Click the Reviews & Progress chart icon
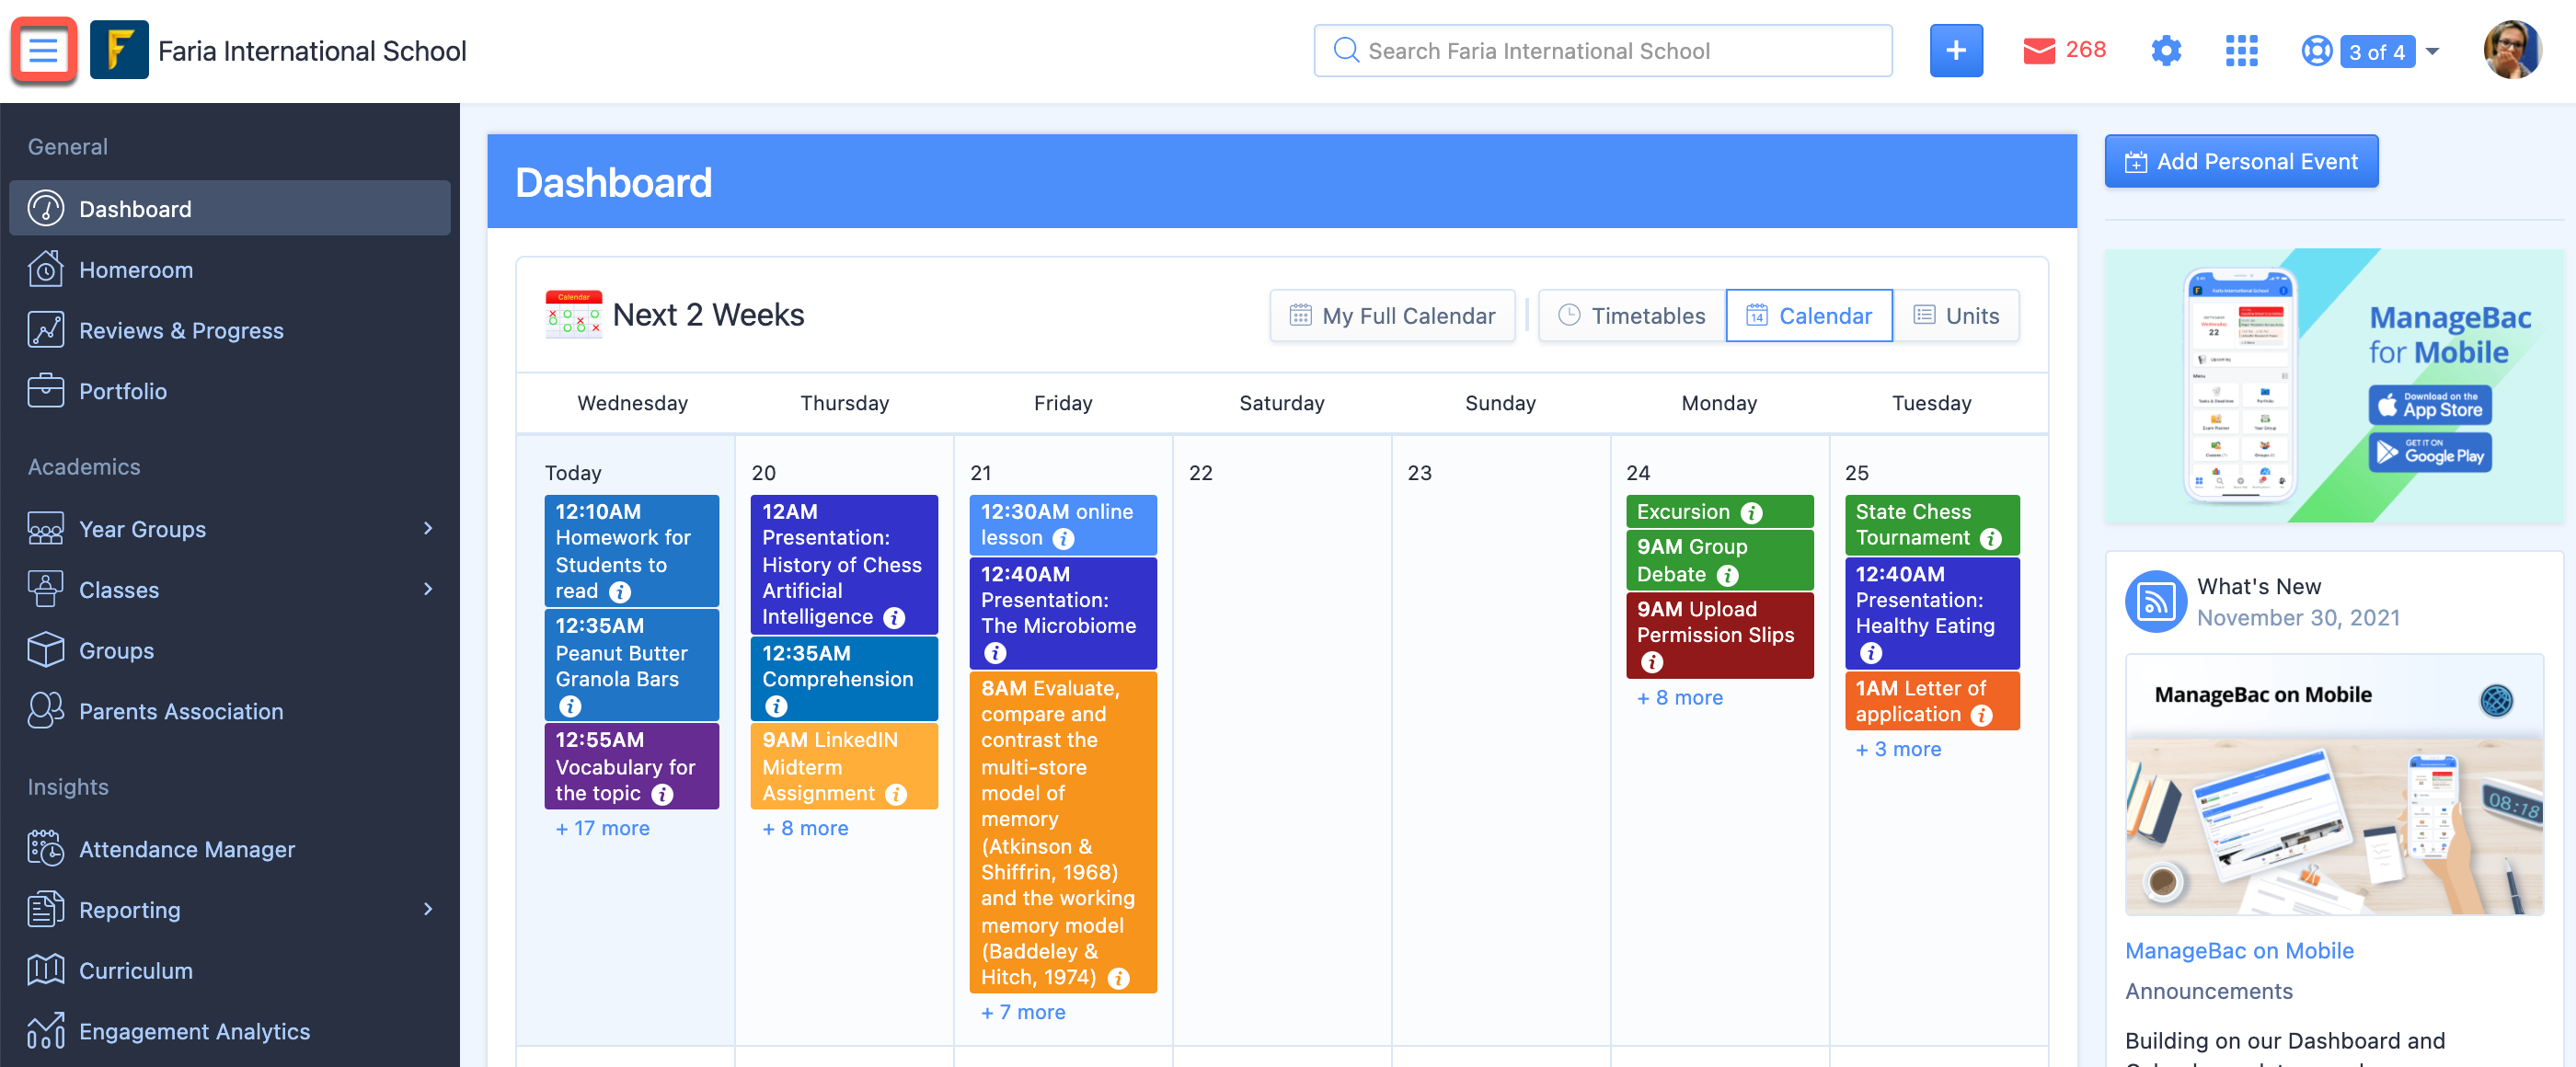The height and width of the screenshot is (1067, 2576). [x=45, y=330]
